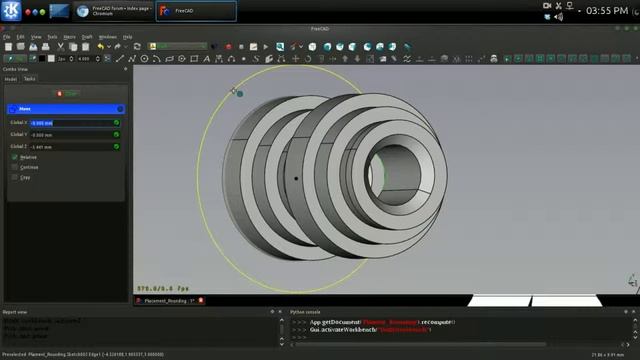Click the white face color swatch
This screenshot has height=360, width=640.
(x=51, y=59)
